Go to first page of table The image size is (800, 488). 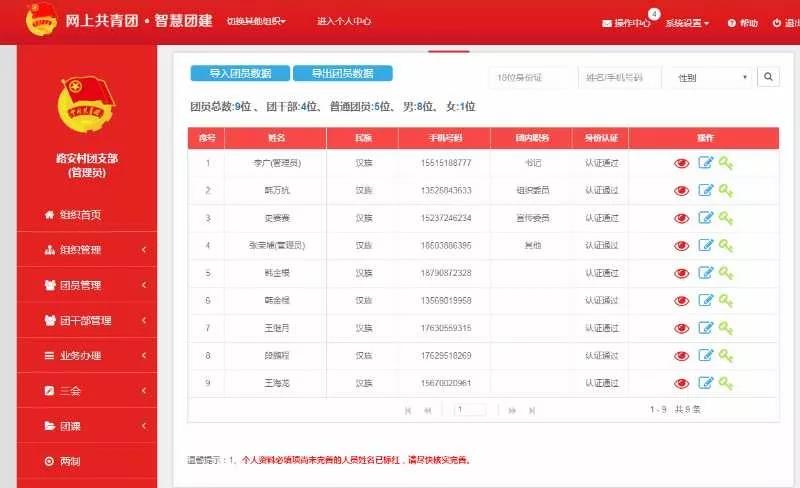click(x=408, y=410)
